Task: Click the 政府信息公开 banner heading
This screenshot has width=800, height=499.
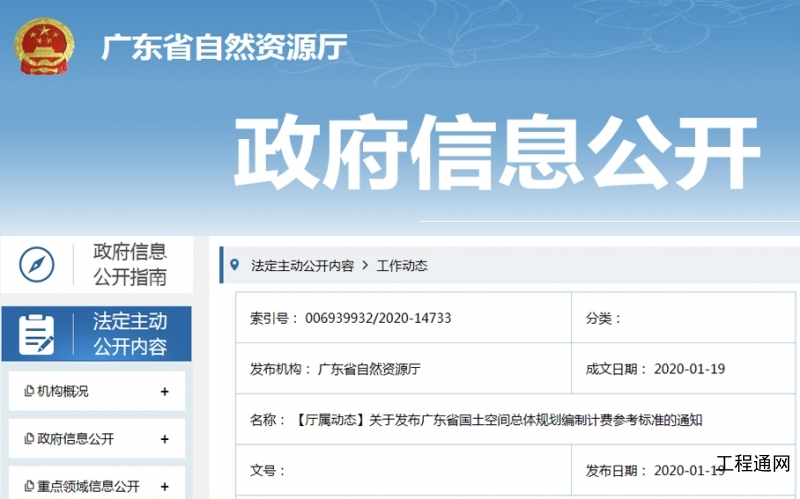Action: 497,152
